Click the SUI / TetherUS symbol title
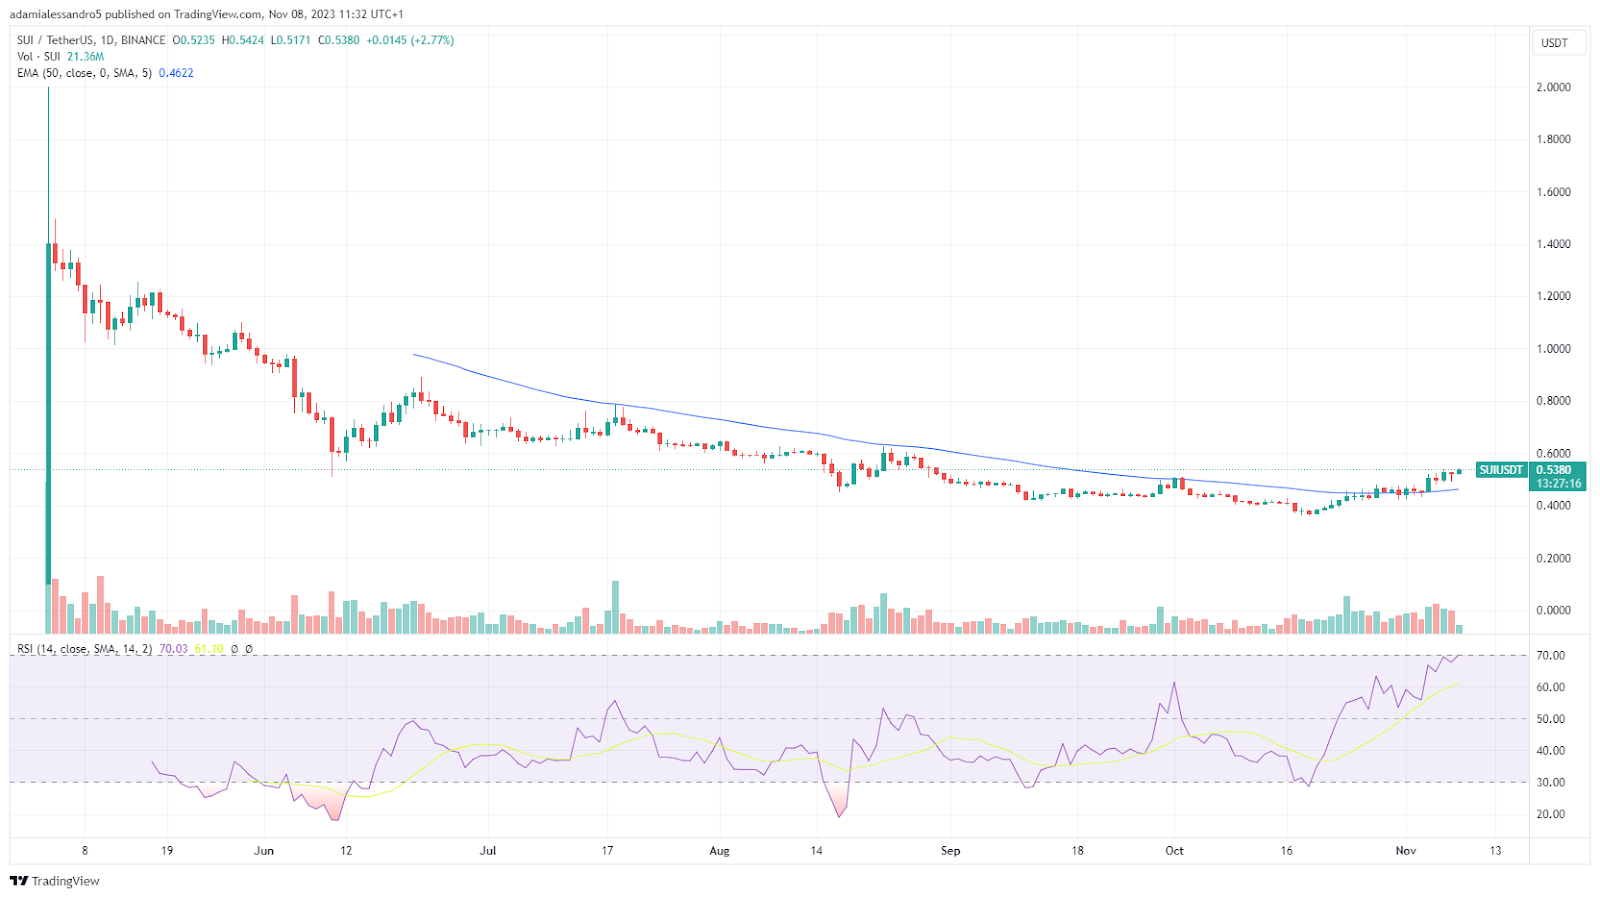The height and width of the screenshot is (898, 1600). [x=91, y=40]
